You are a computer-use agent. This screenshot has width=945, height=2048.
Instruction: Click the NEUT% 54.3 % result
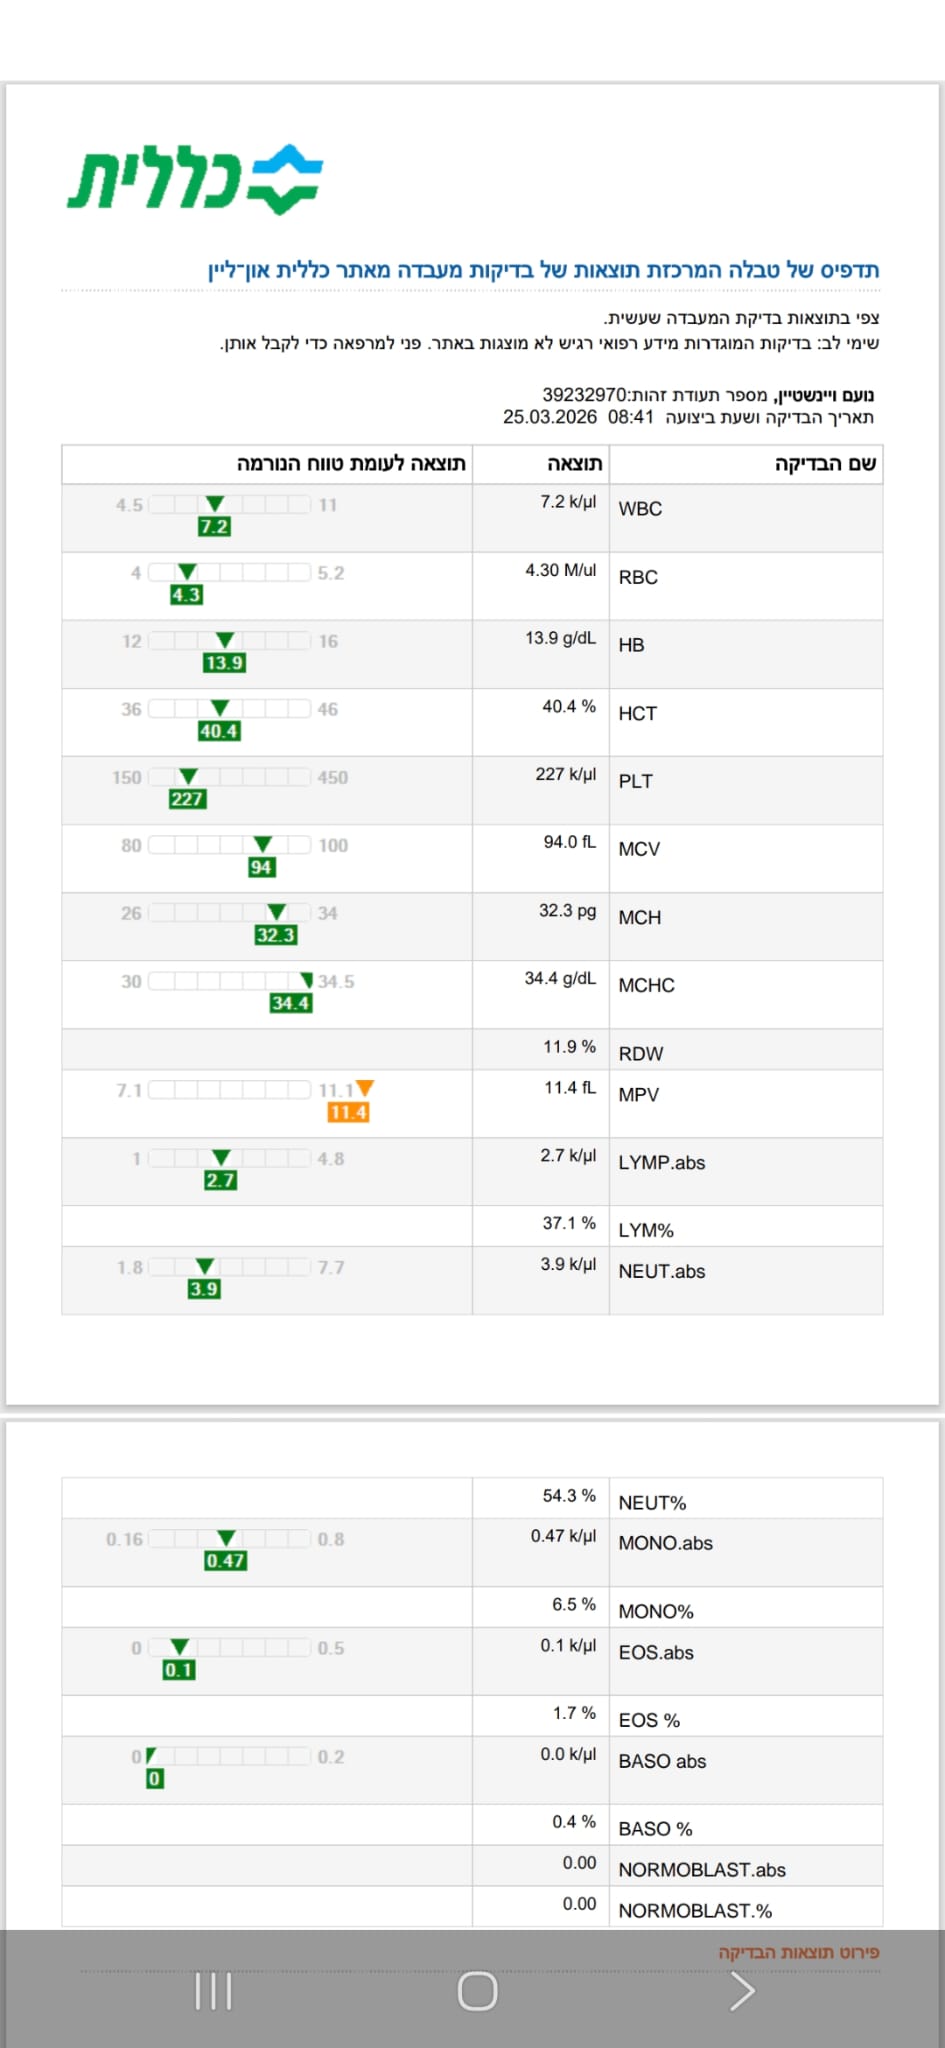[x=569, y=1495]
